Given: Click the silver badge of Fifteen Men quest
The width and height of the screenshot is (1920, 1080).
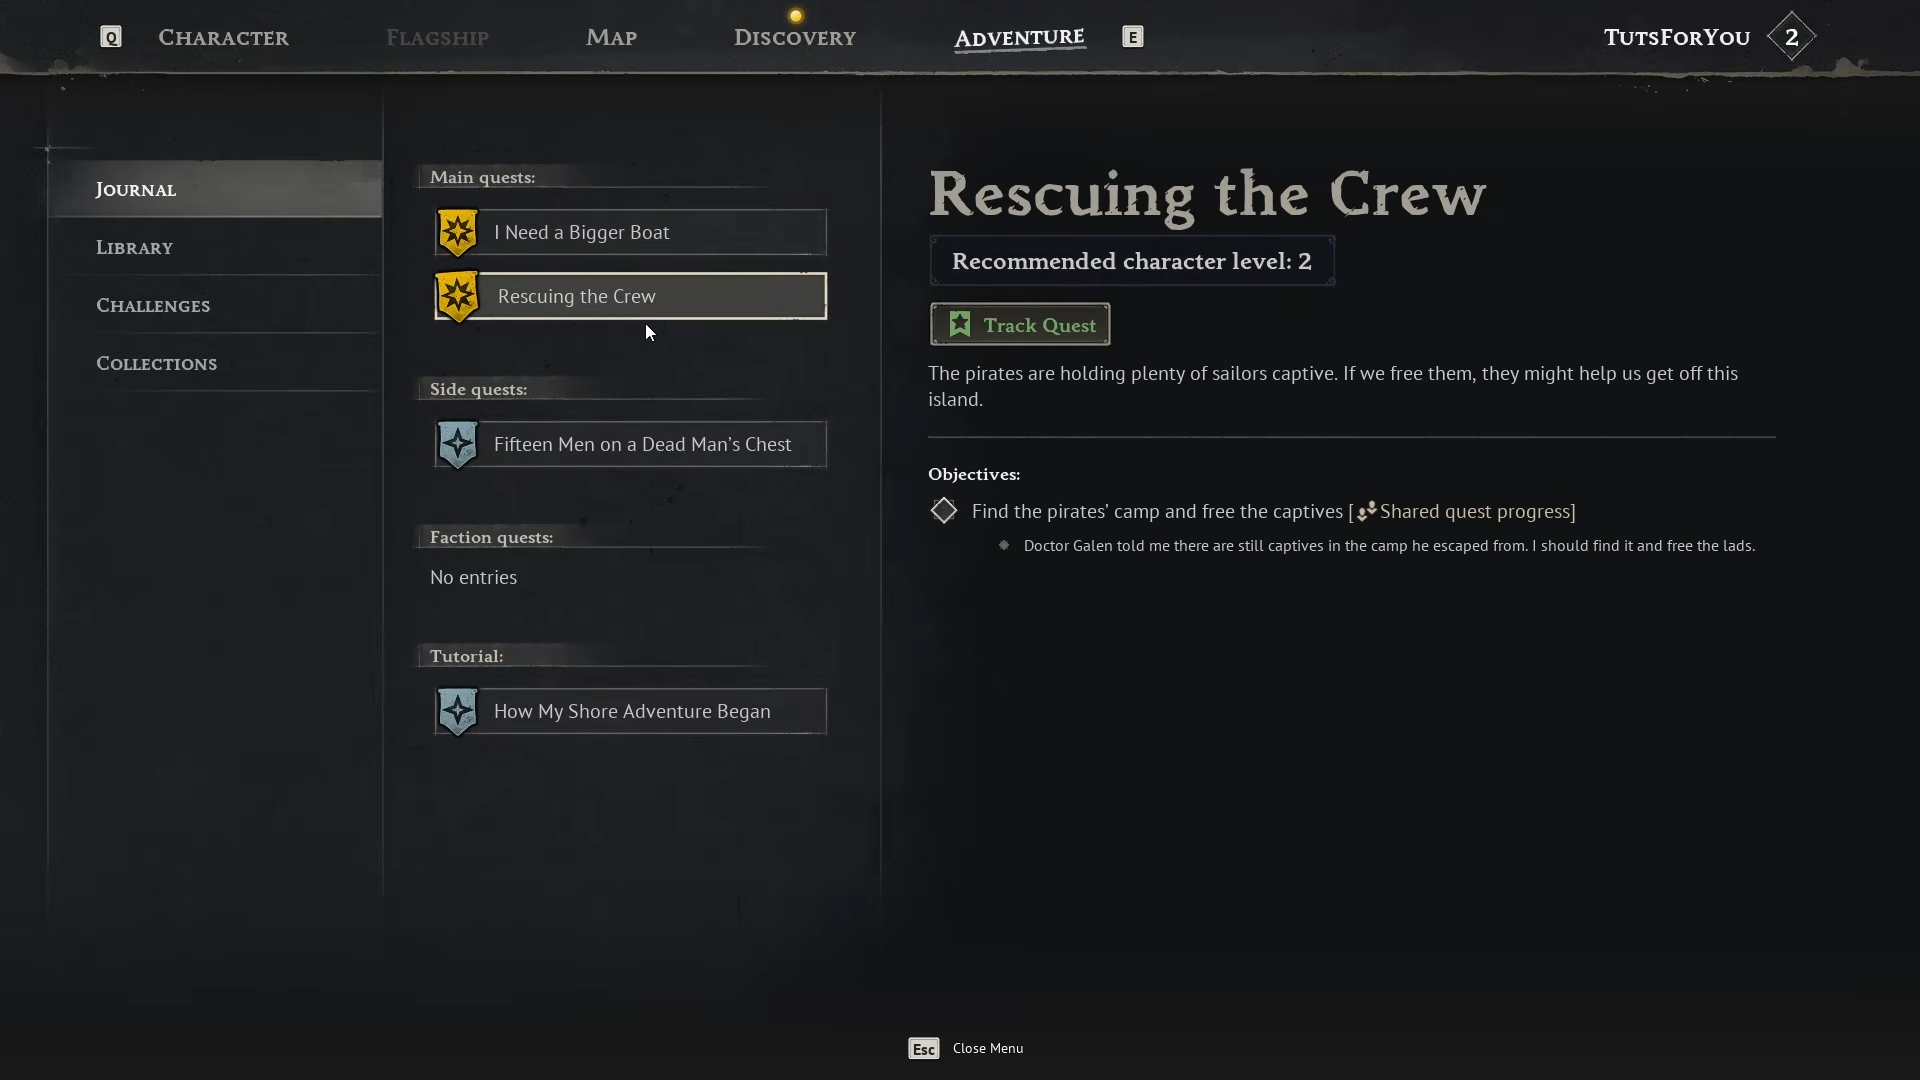Looking at the screenshot, I should tap(458, 444).
